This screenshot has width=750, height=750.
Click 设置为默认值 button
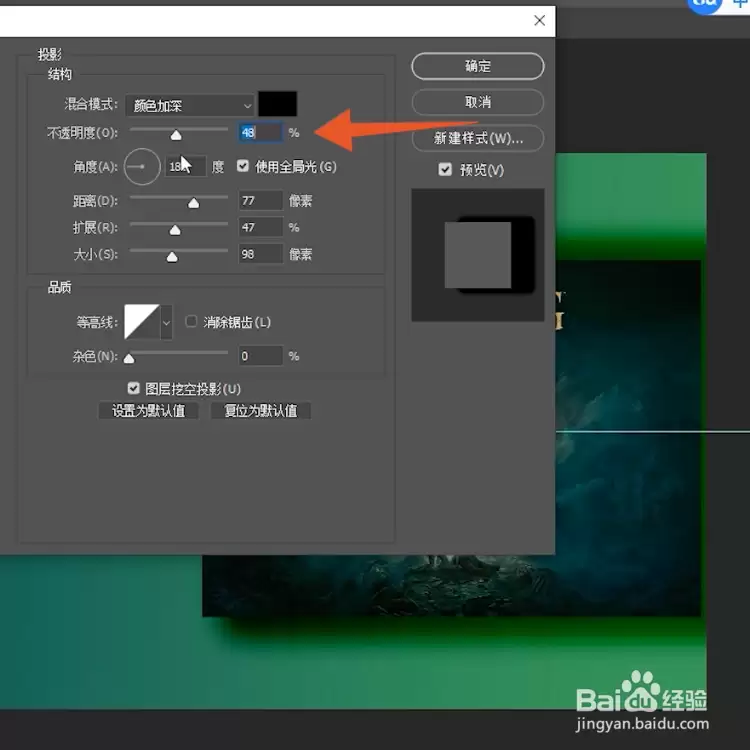tap(148, 411)
